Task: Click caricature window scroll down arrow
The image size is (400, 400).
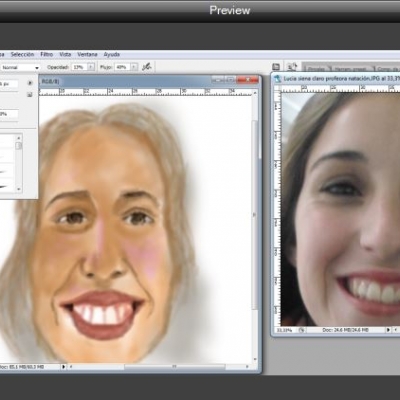Action: tap(256, 360)
